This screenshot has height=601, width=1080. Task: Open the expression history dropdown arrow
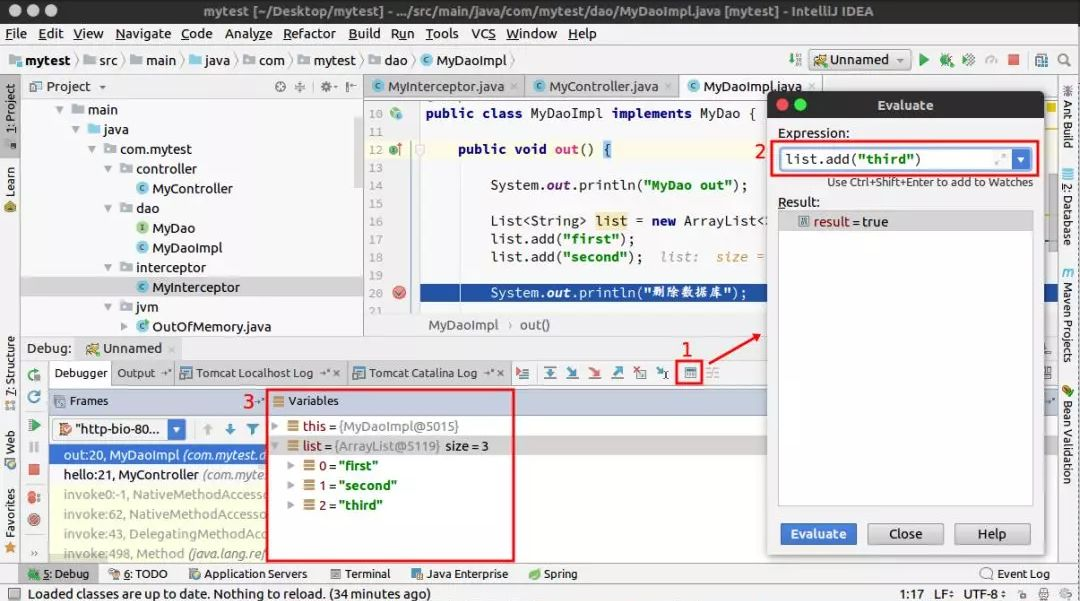[1021, 160]
